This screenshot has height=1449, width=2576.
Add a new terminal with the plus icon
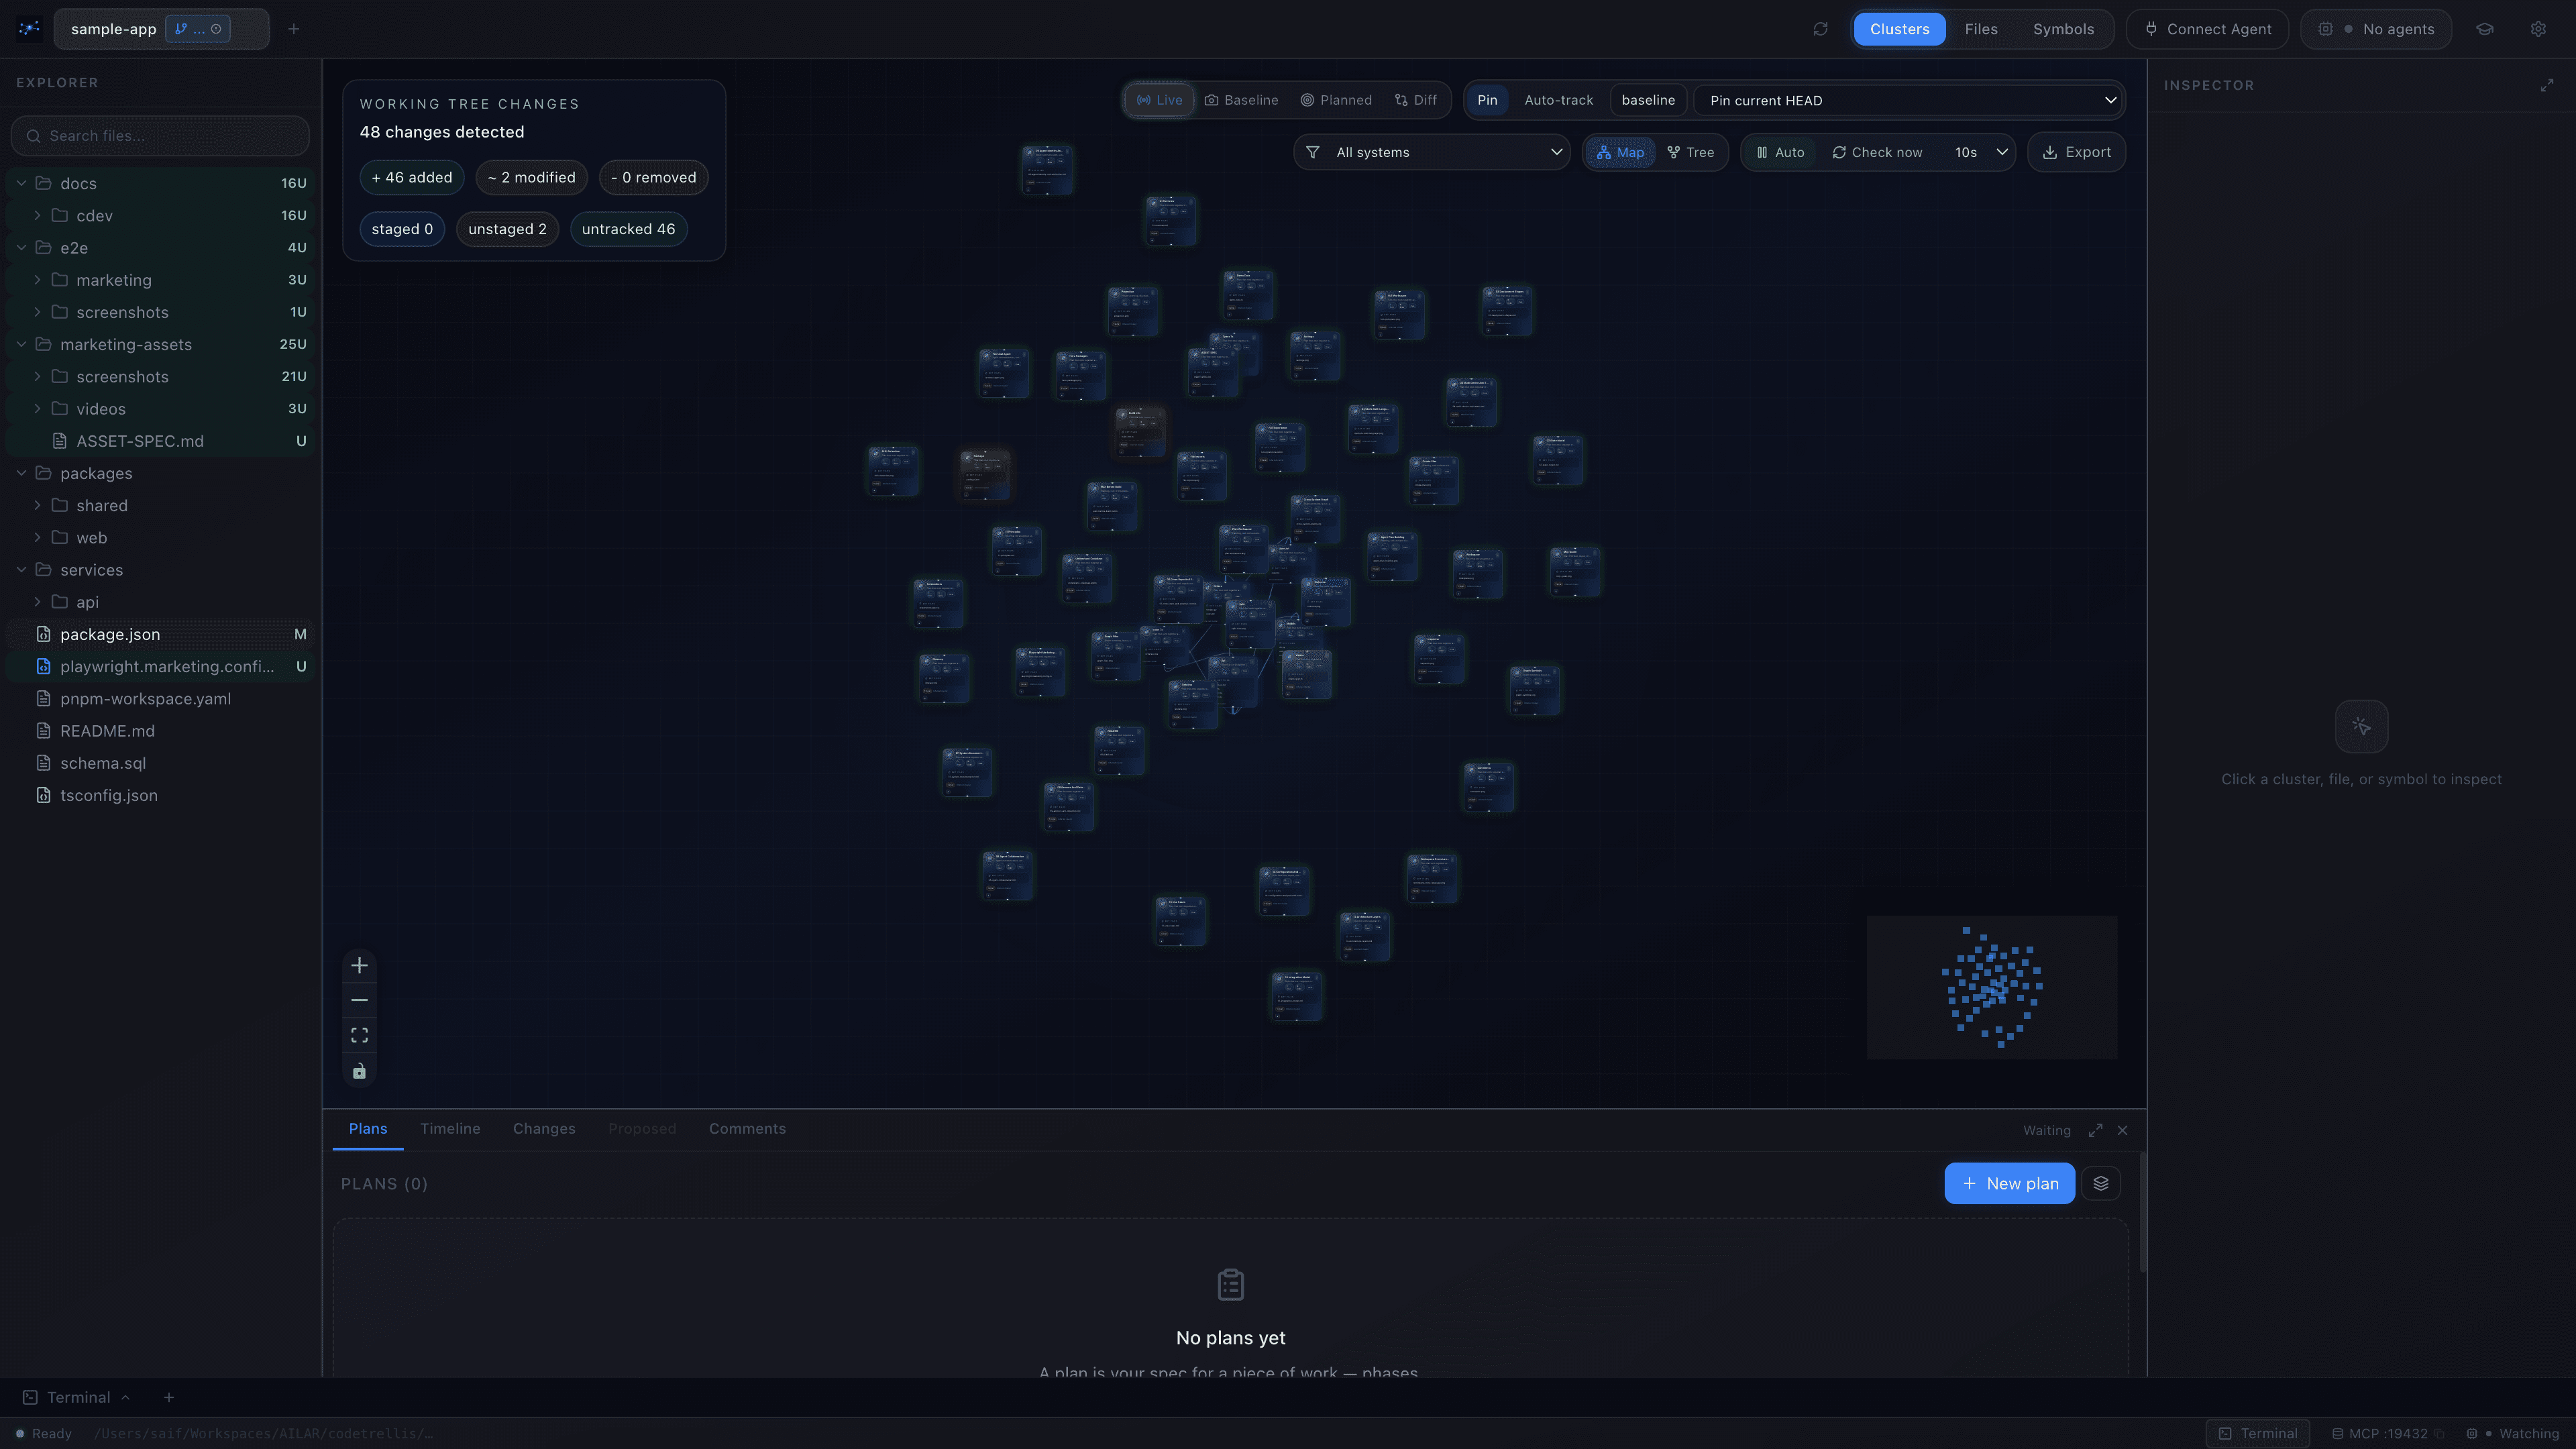(x=169, y=1398)
